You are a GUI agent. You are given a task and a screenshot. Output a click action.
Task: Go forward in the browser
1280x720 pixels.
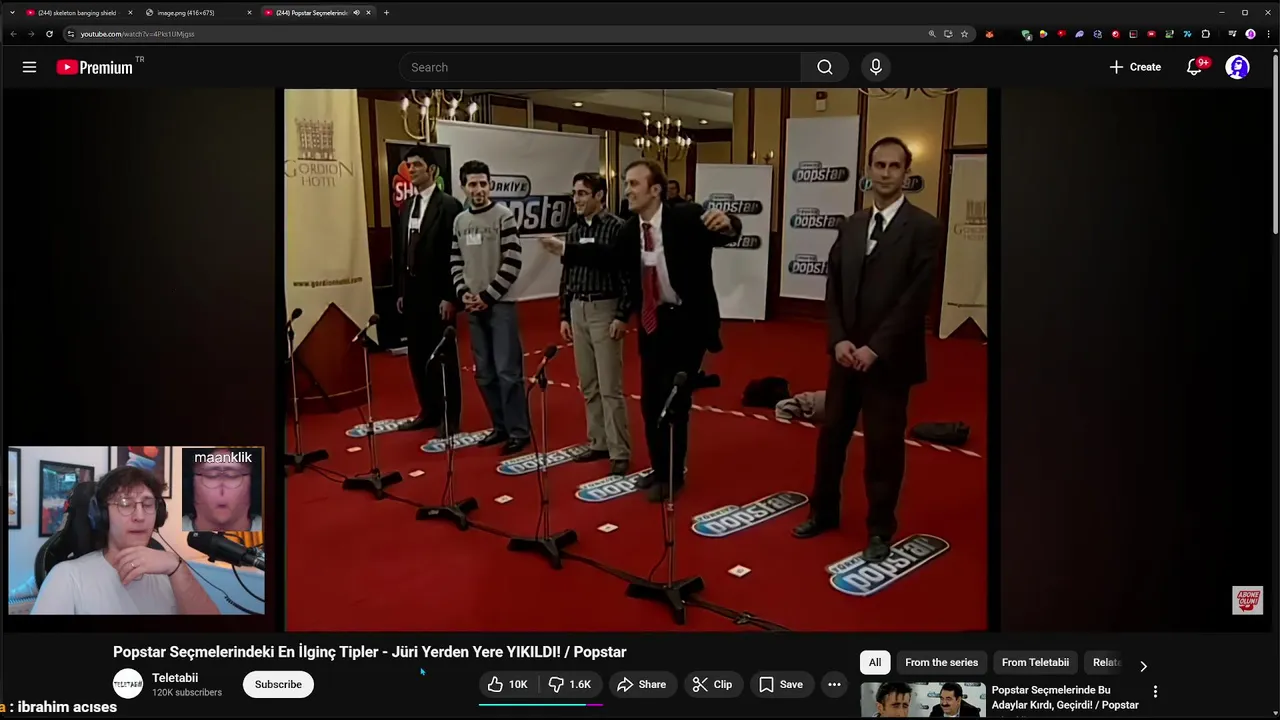(x=31, y=34)
